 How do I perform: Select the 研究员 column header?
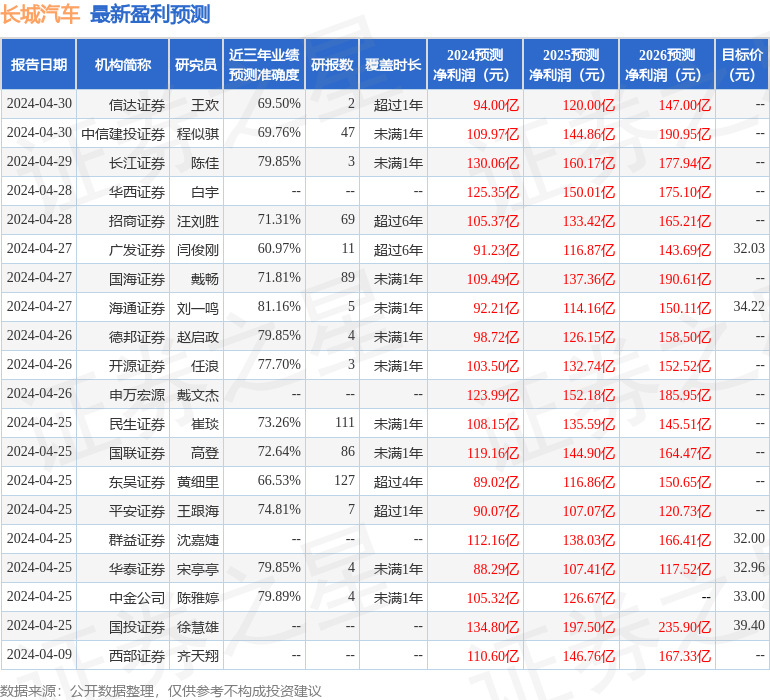click(196, 64)
